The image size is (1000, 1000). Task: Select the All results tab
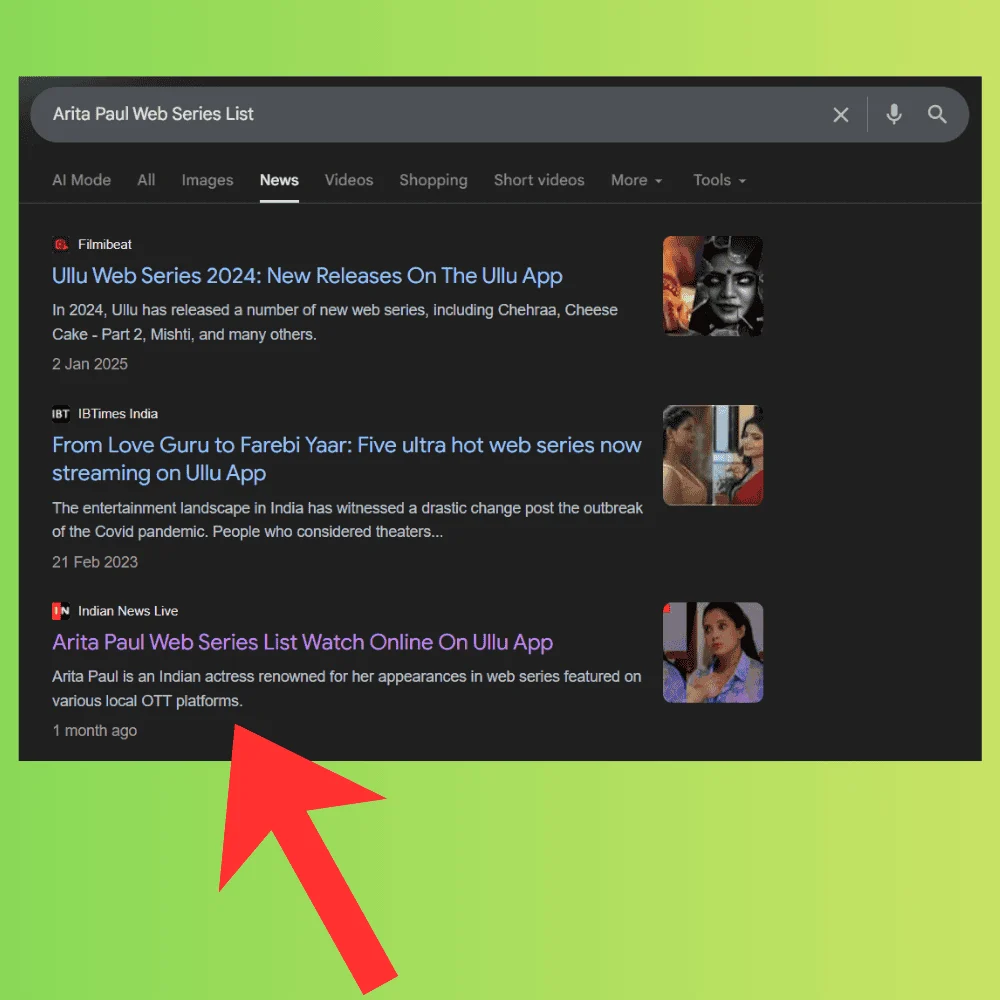(146, 180)
